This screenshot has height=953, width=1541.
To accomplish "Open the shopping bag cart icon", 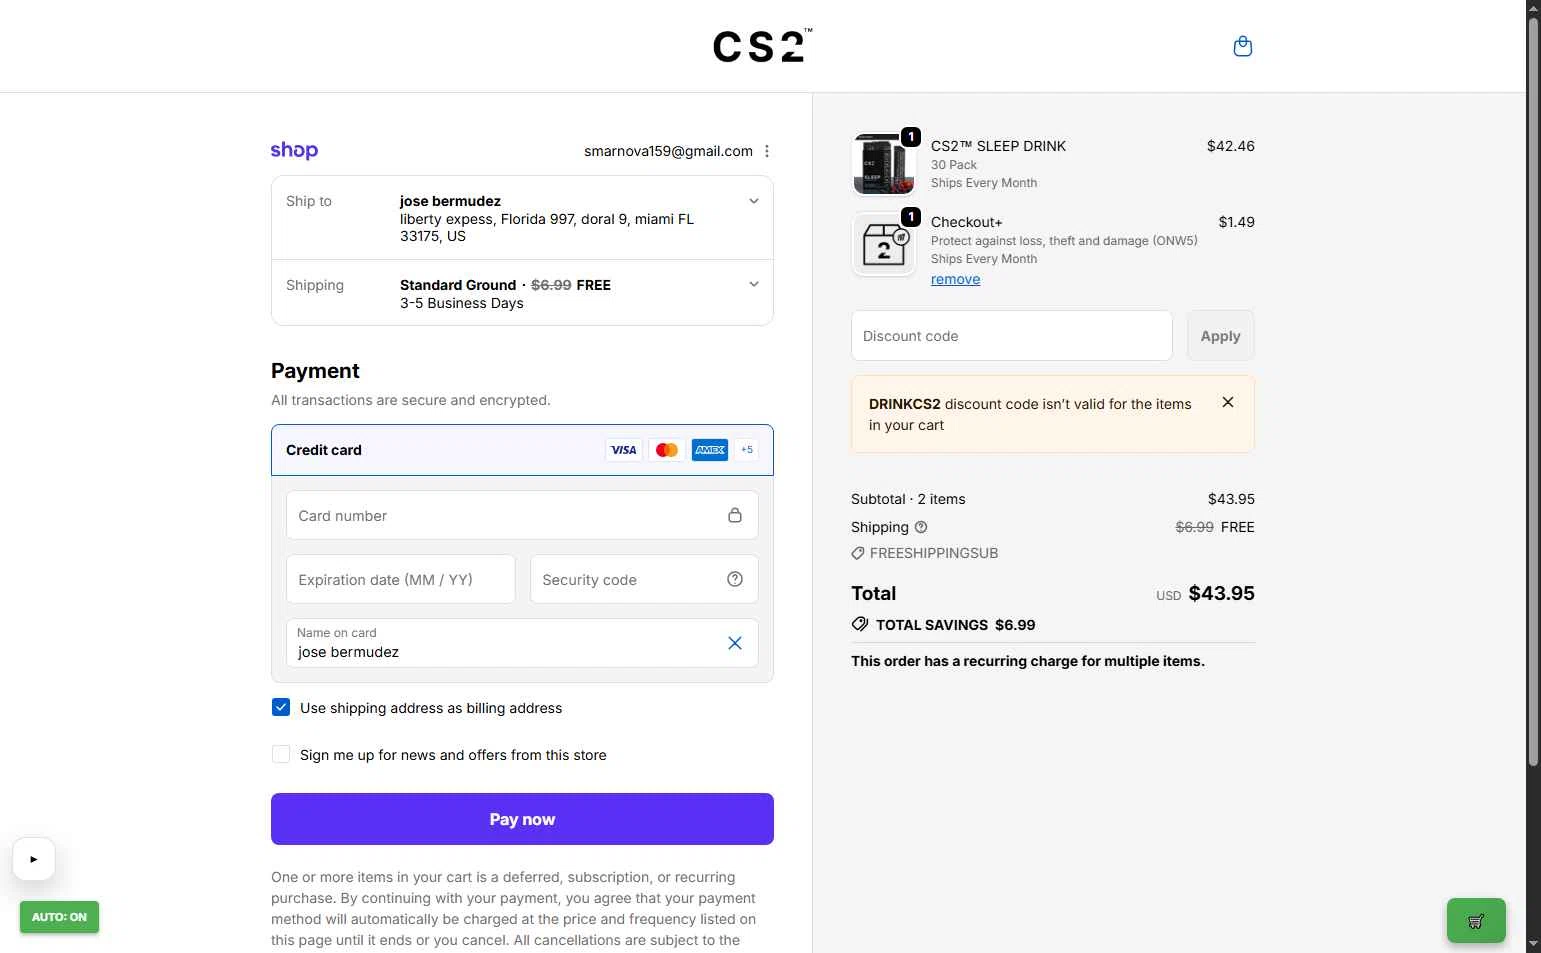I will point(1242,46).
